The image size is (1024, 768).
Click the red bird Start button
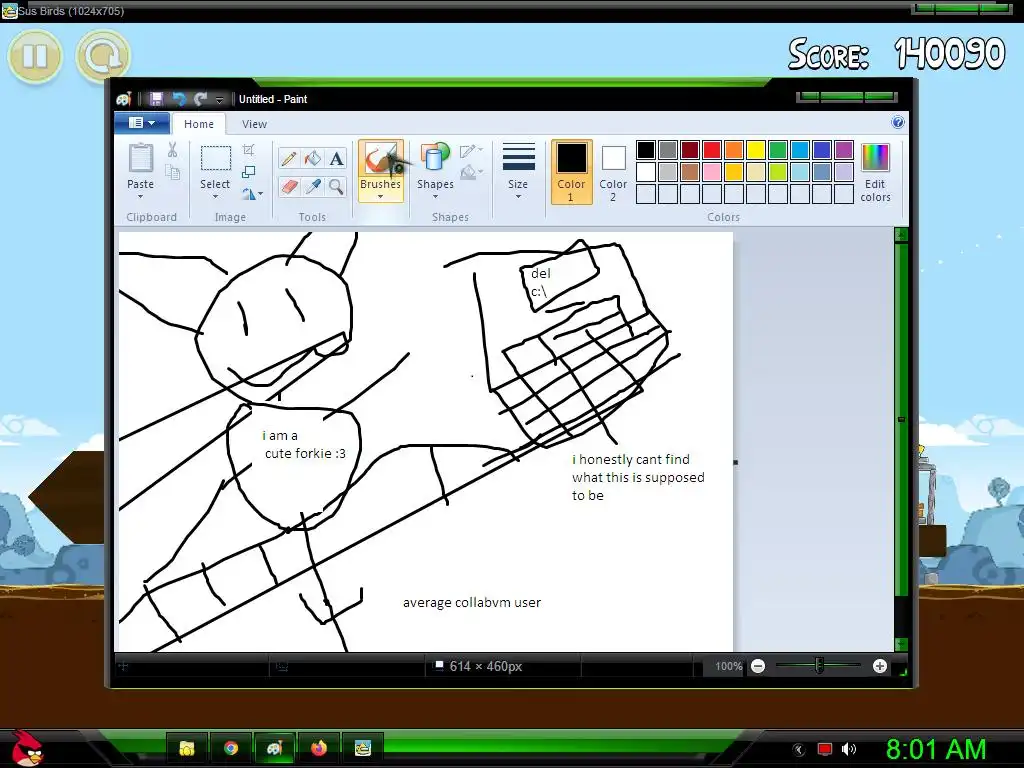point(27,748)
